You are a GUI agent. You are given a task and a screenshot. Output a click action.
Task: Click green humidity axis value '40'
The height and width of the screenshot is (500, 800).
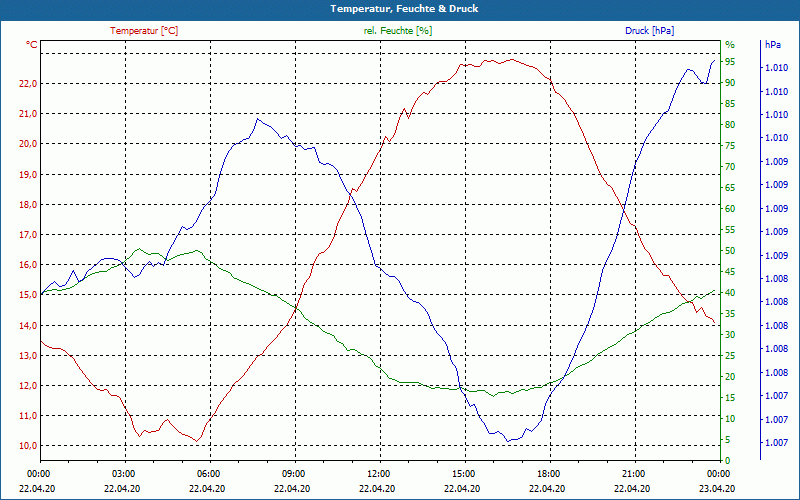730,293
